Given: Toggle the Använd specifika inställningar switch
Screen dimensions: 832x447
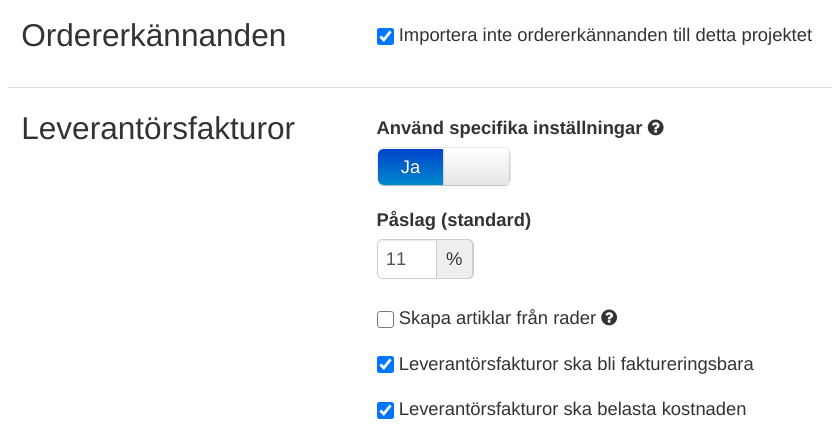Looking at the screenshot, I should (443, 167).
